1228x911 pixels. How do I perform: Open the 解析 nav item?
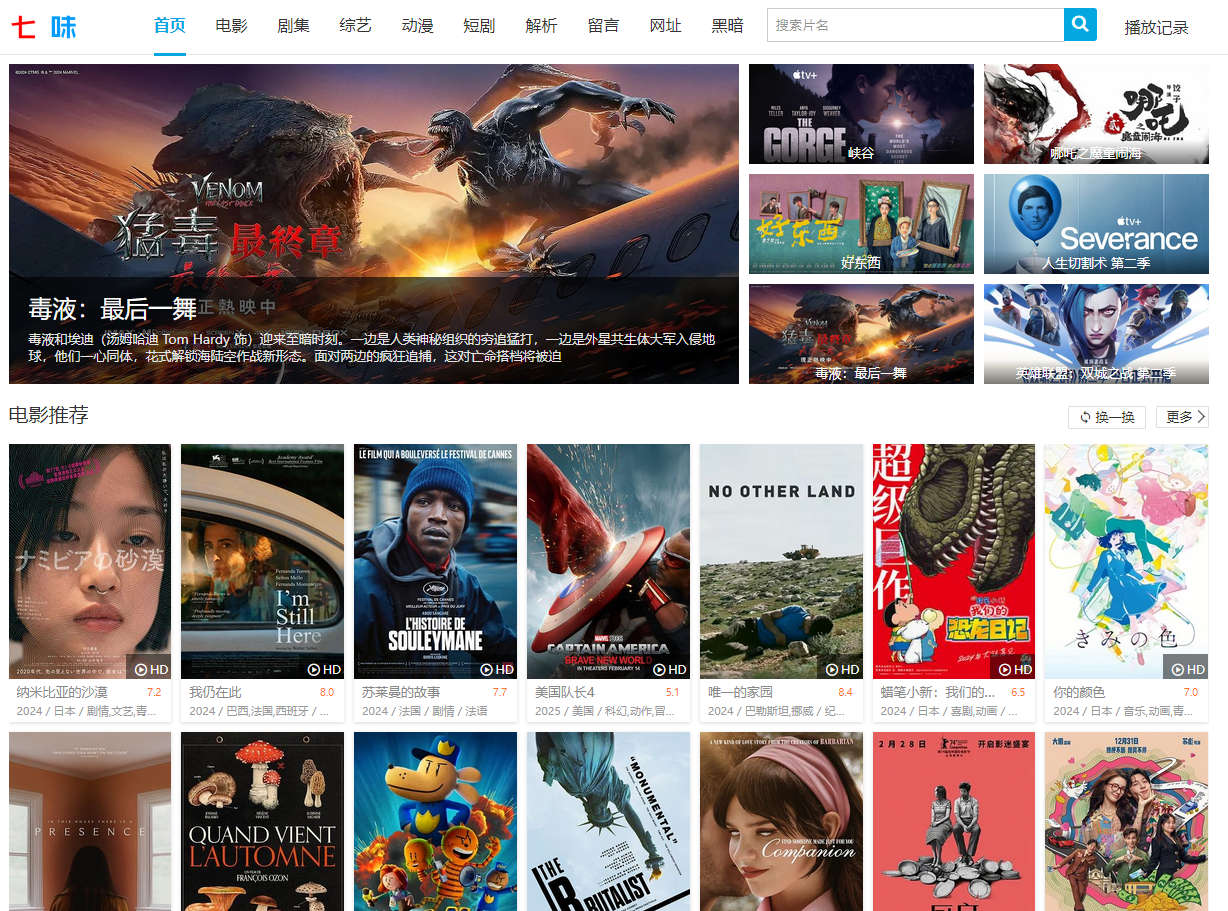point(542,25)
